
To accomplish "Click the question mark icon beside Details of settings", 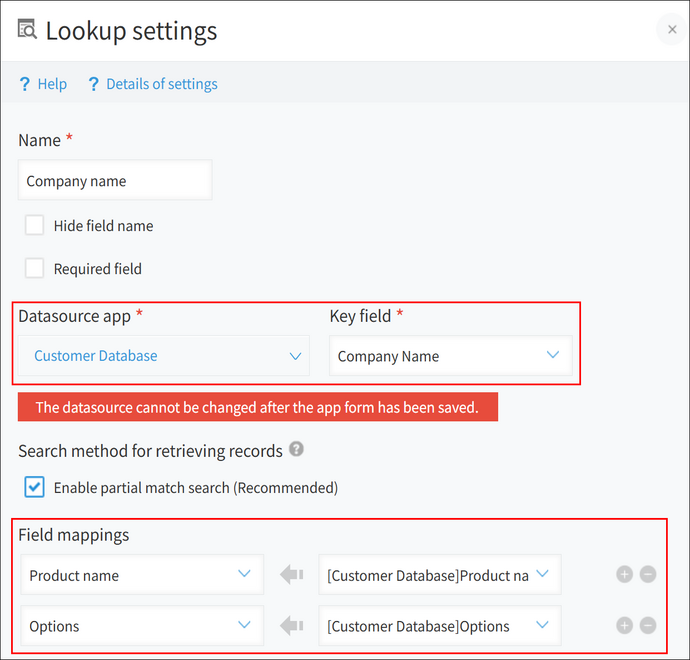I will [94, 84].
